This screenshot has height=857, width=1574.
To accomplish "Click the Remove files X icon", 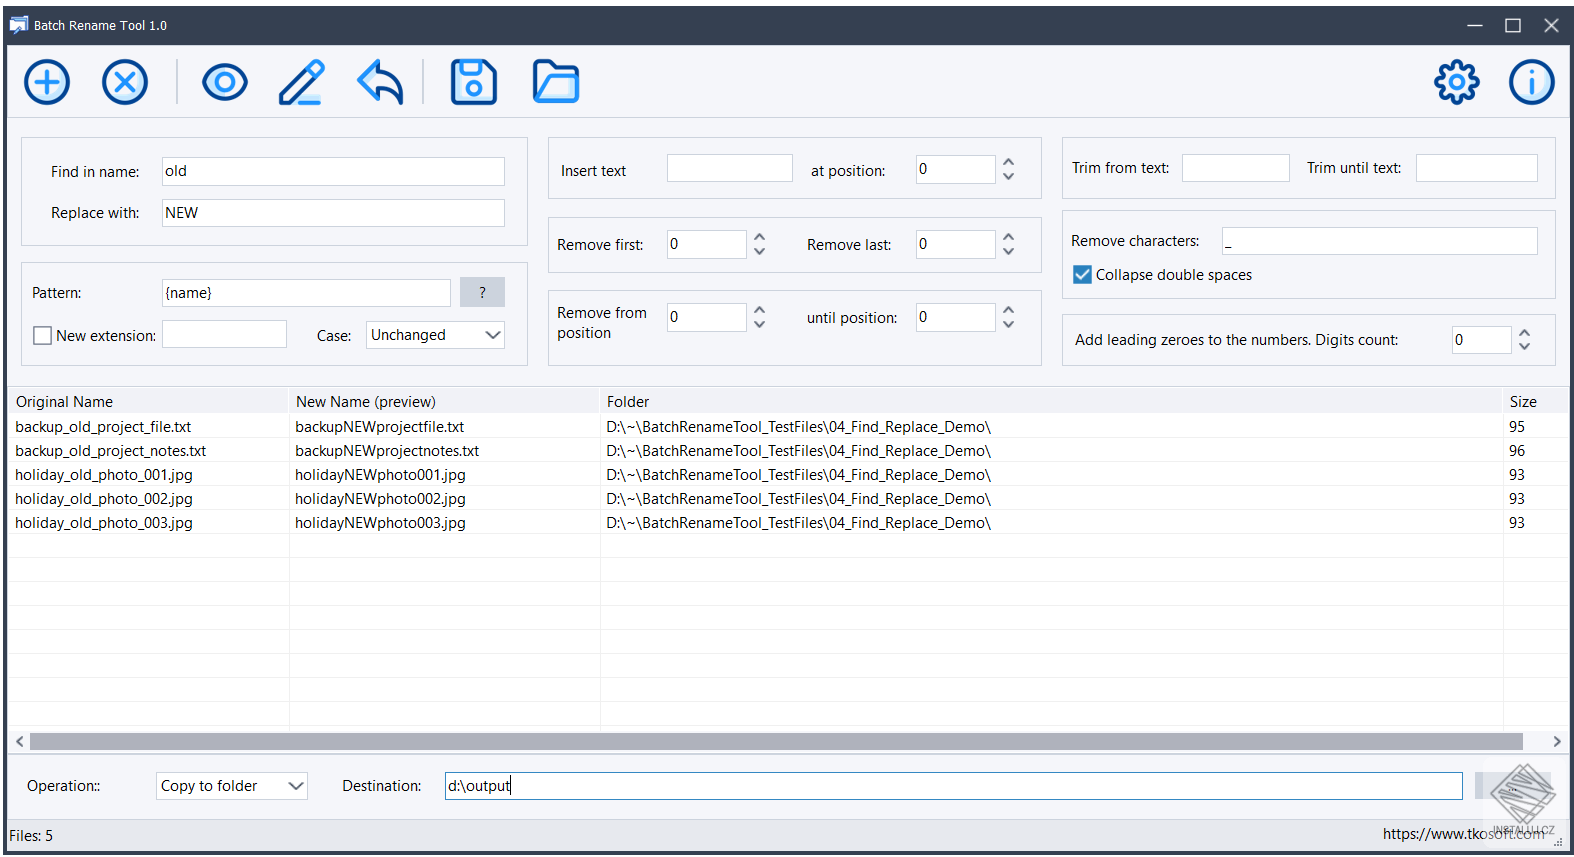I will [125, 82].
